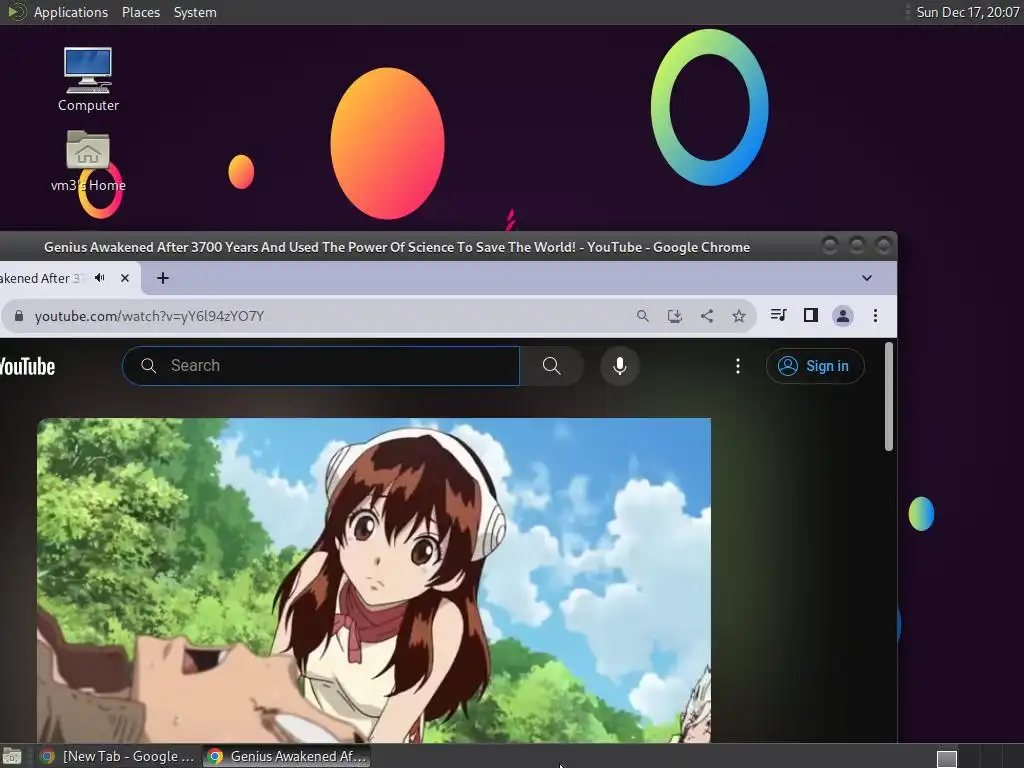Open the Chrome profile avatar

click(842, 316)
